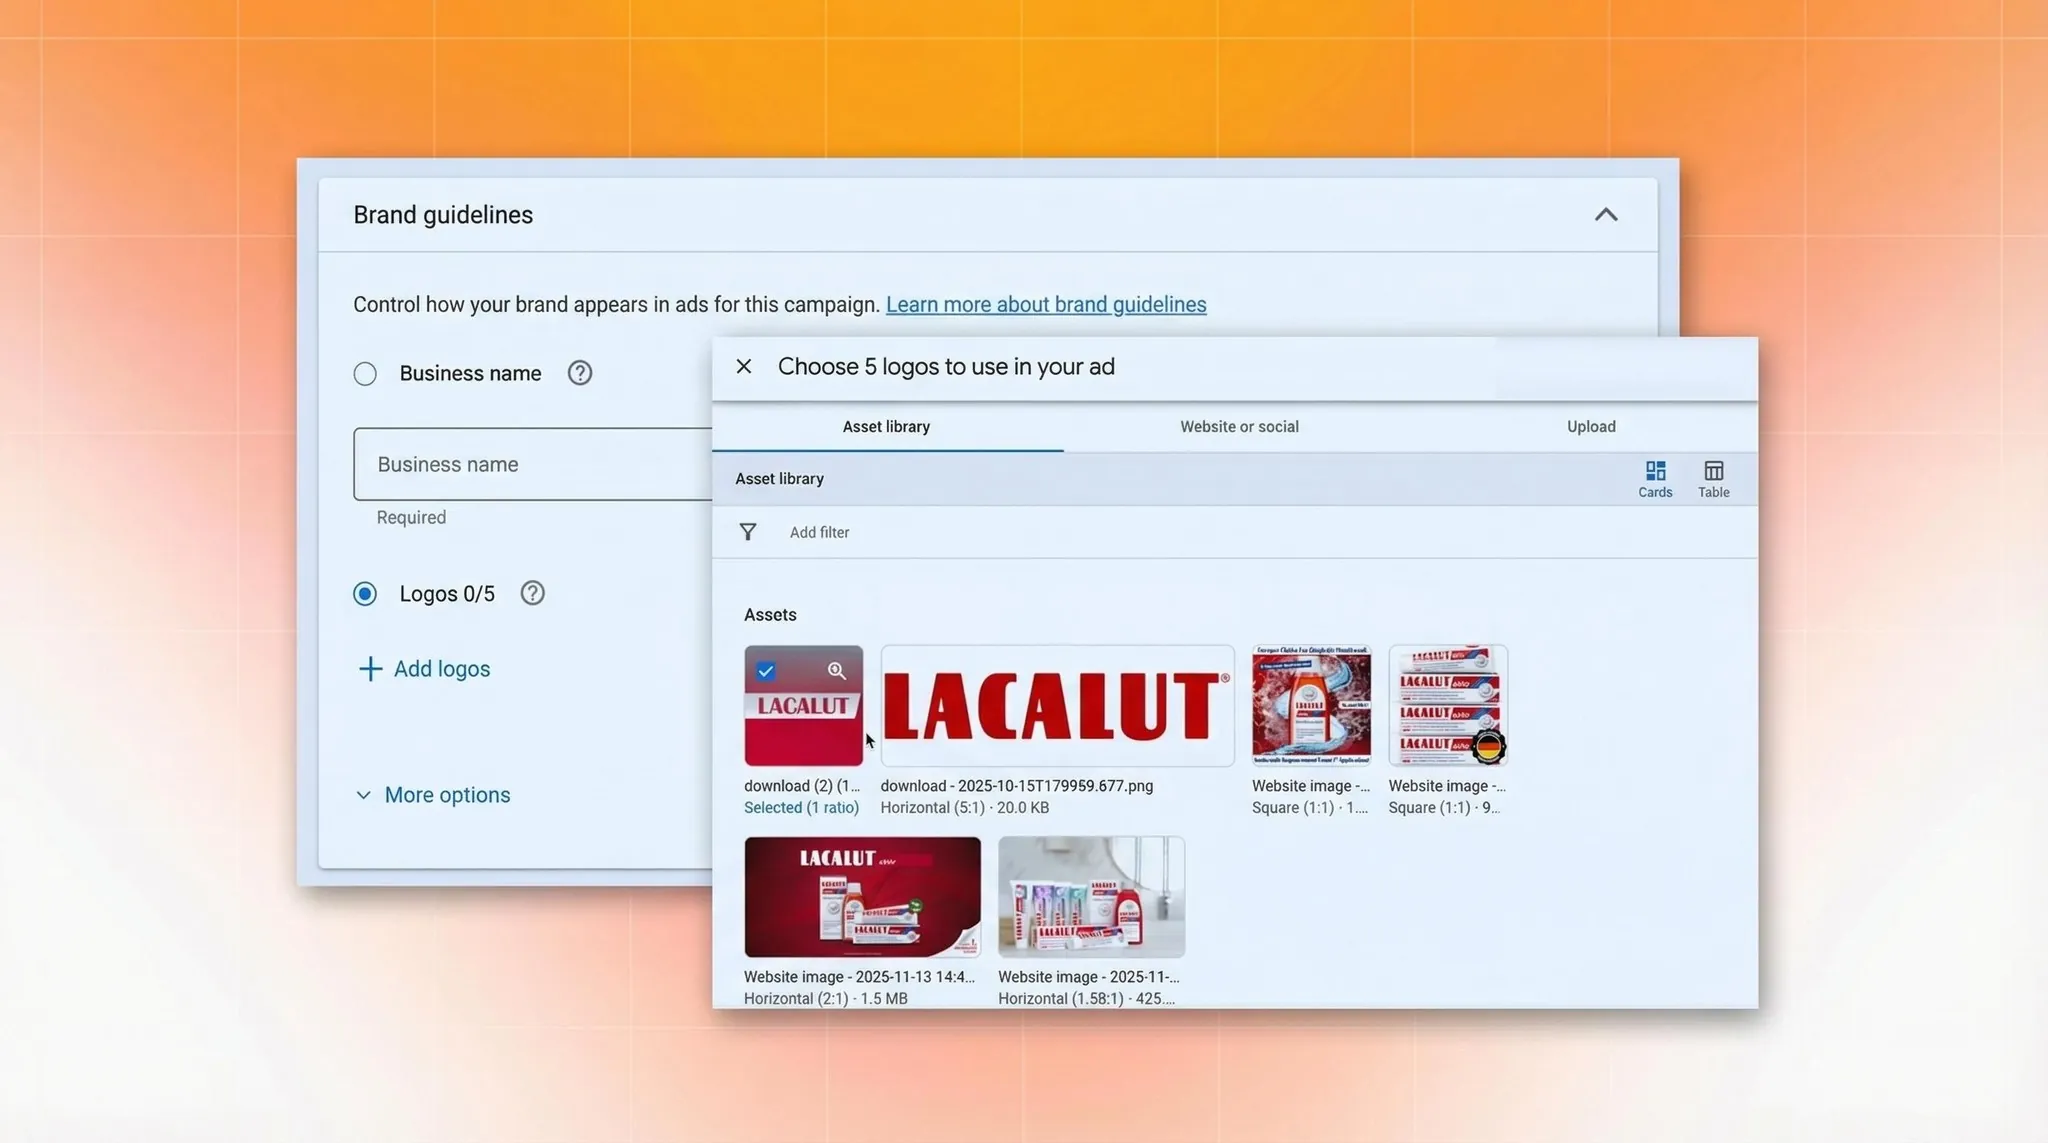Select the mouthwash bottle square image
Screen dimensions: 2048x1143
point(1311,706)
